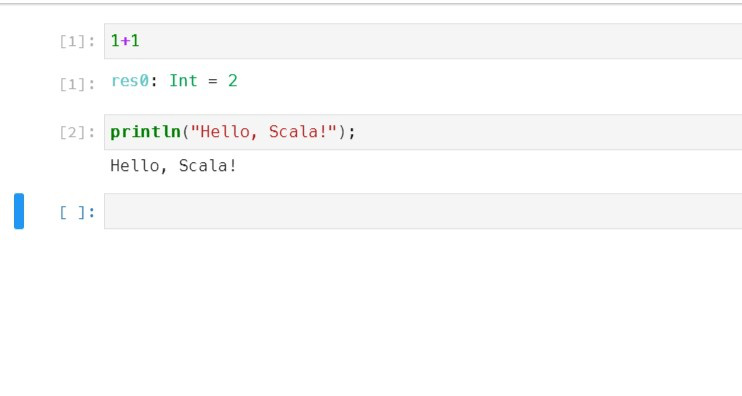Viewport: 742px width, 396px height.
Task: Click the result value 2 in output
Action: tap(232, 81)
